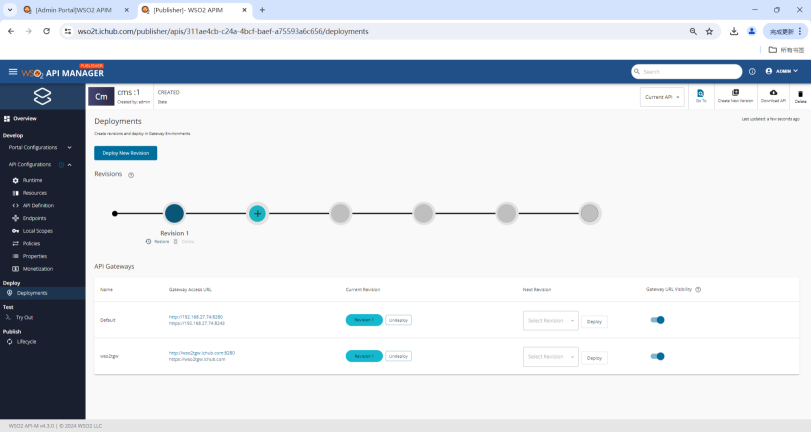The height and width of the screenshot is (433, 811).
Task: Open the hamburger menu beside WSO2 logo
Action: tap(13, 72)
